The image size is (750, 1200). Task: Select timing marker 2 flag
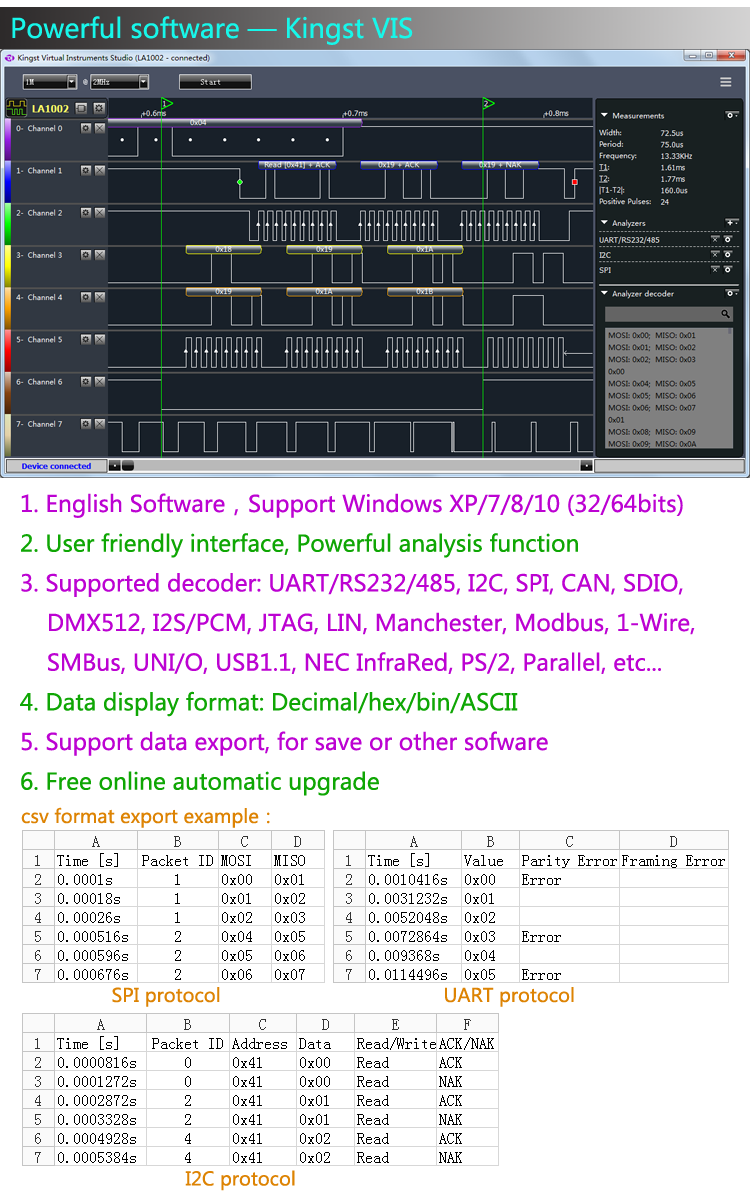tap(487, 104)
